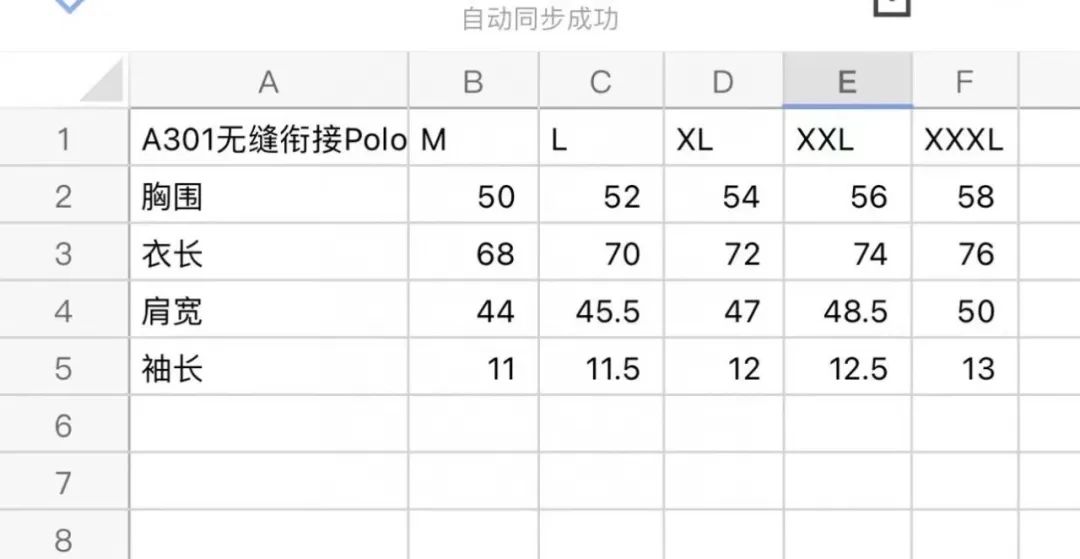Click the 袖长 label cell
The image size is (1080, 559).
[268, 369]
